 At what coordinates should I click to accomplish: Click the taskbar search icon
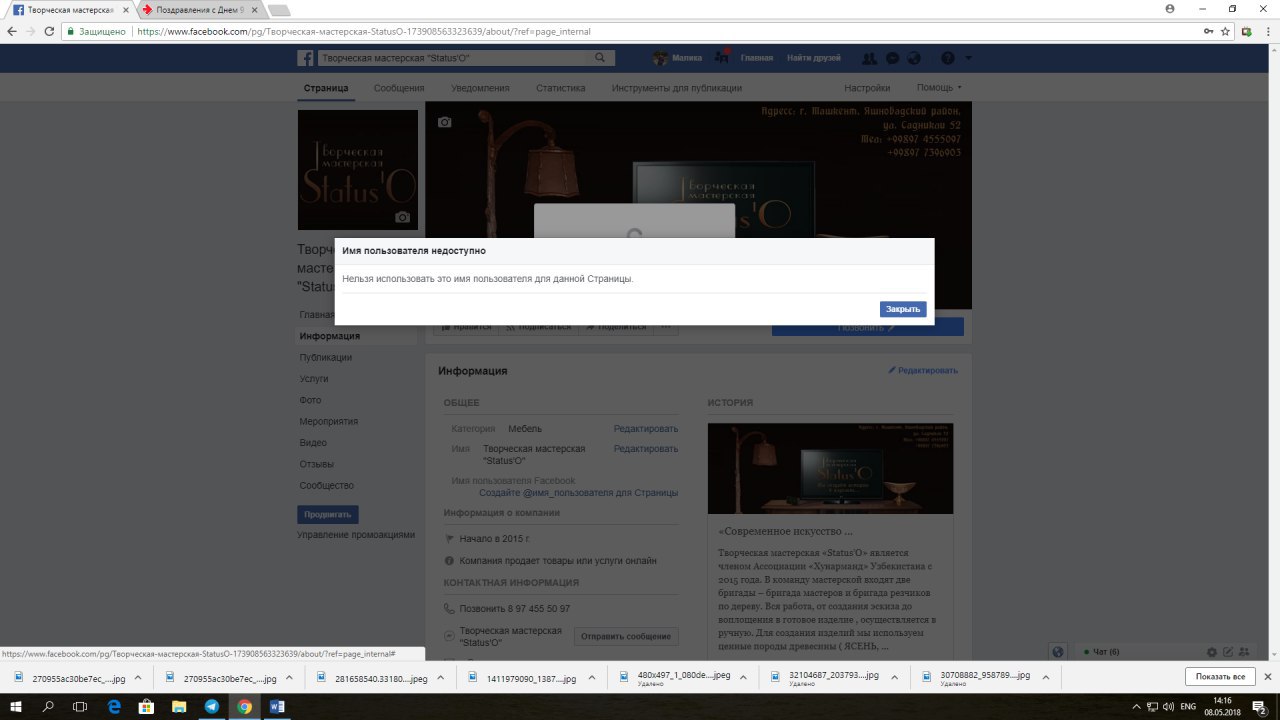tap(48, 706)
